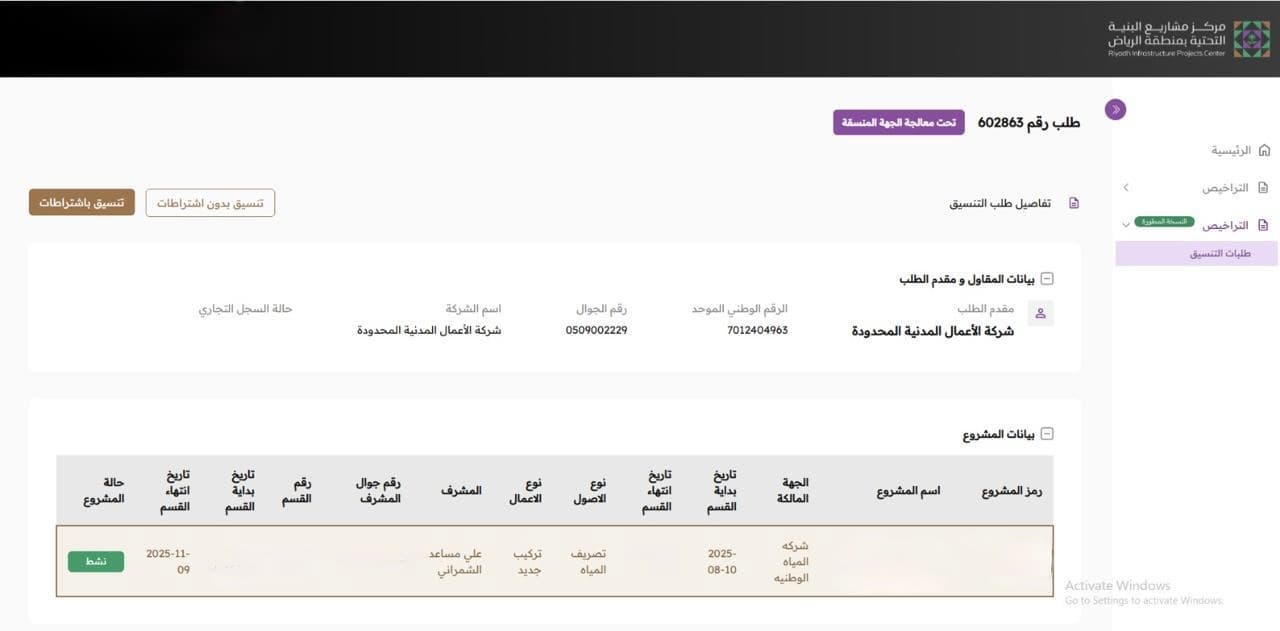Open the طلبات التنسيق sidebar item

pos(1219,254)
